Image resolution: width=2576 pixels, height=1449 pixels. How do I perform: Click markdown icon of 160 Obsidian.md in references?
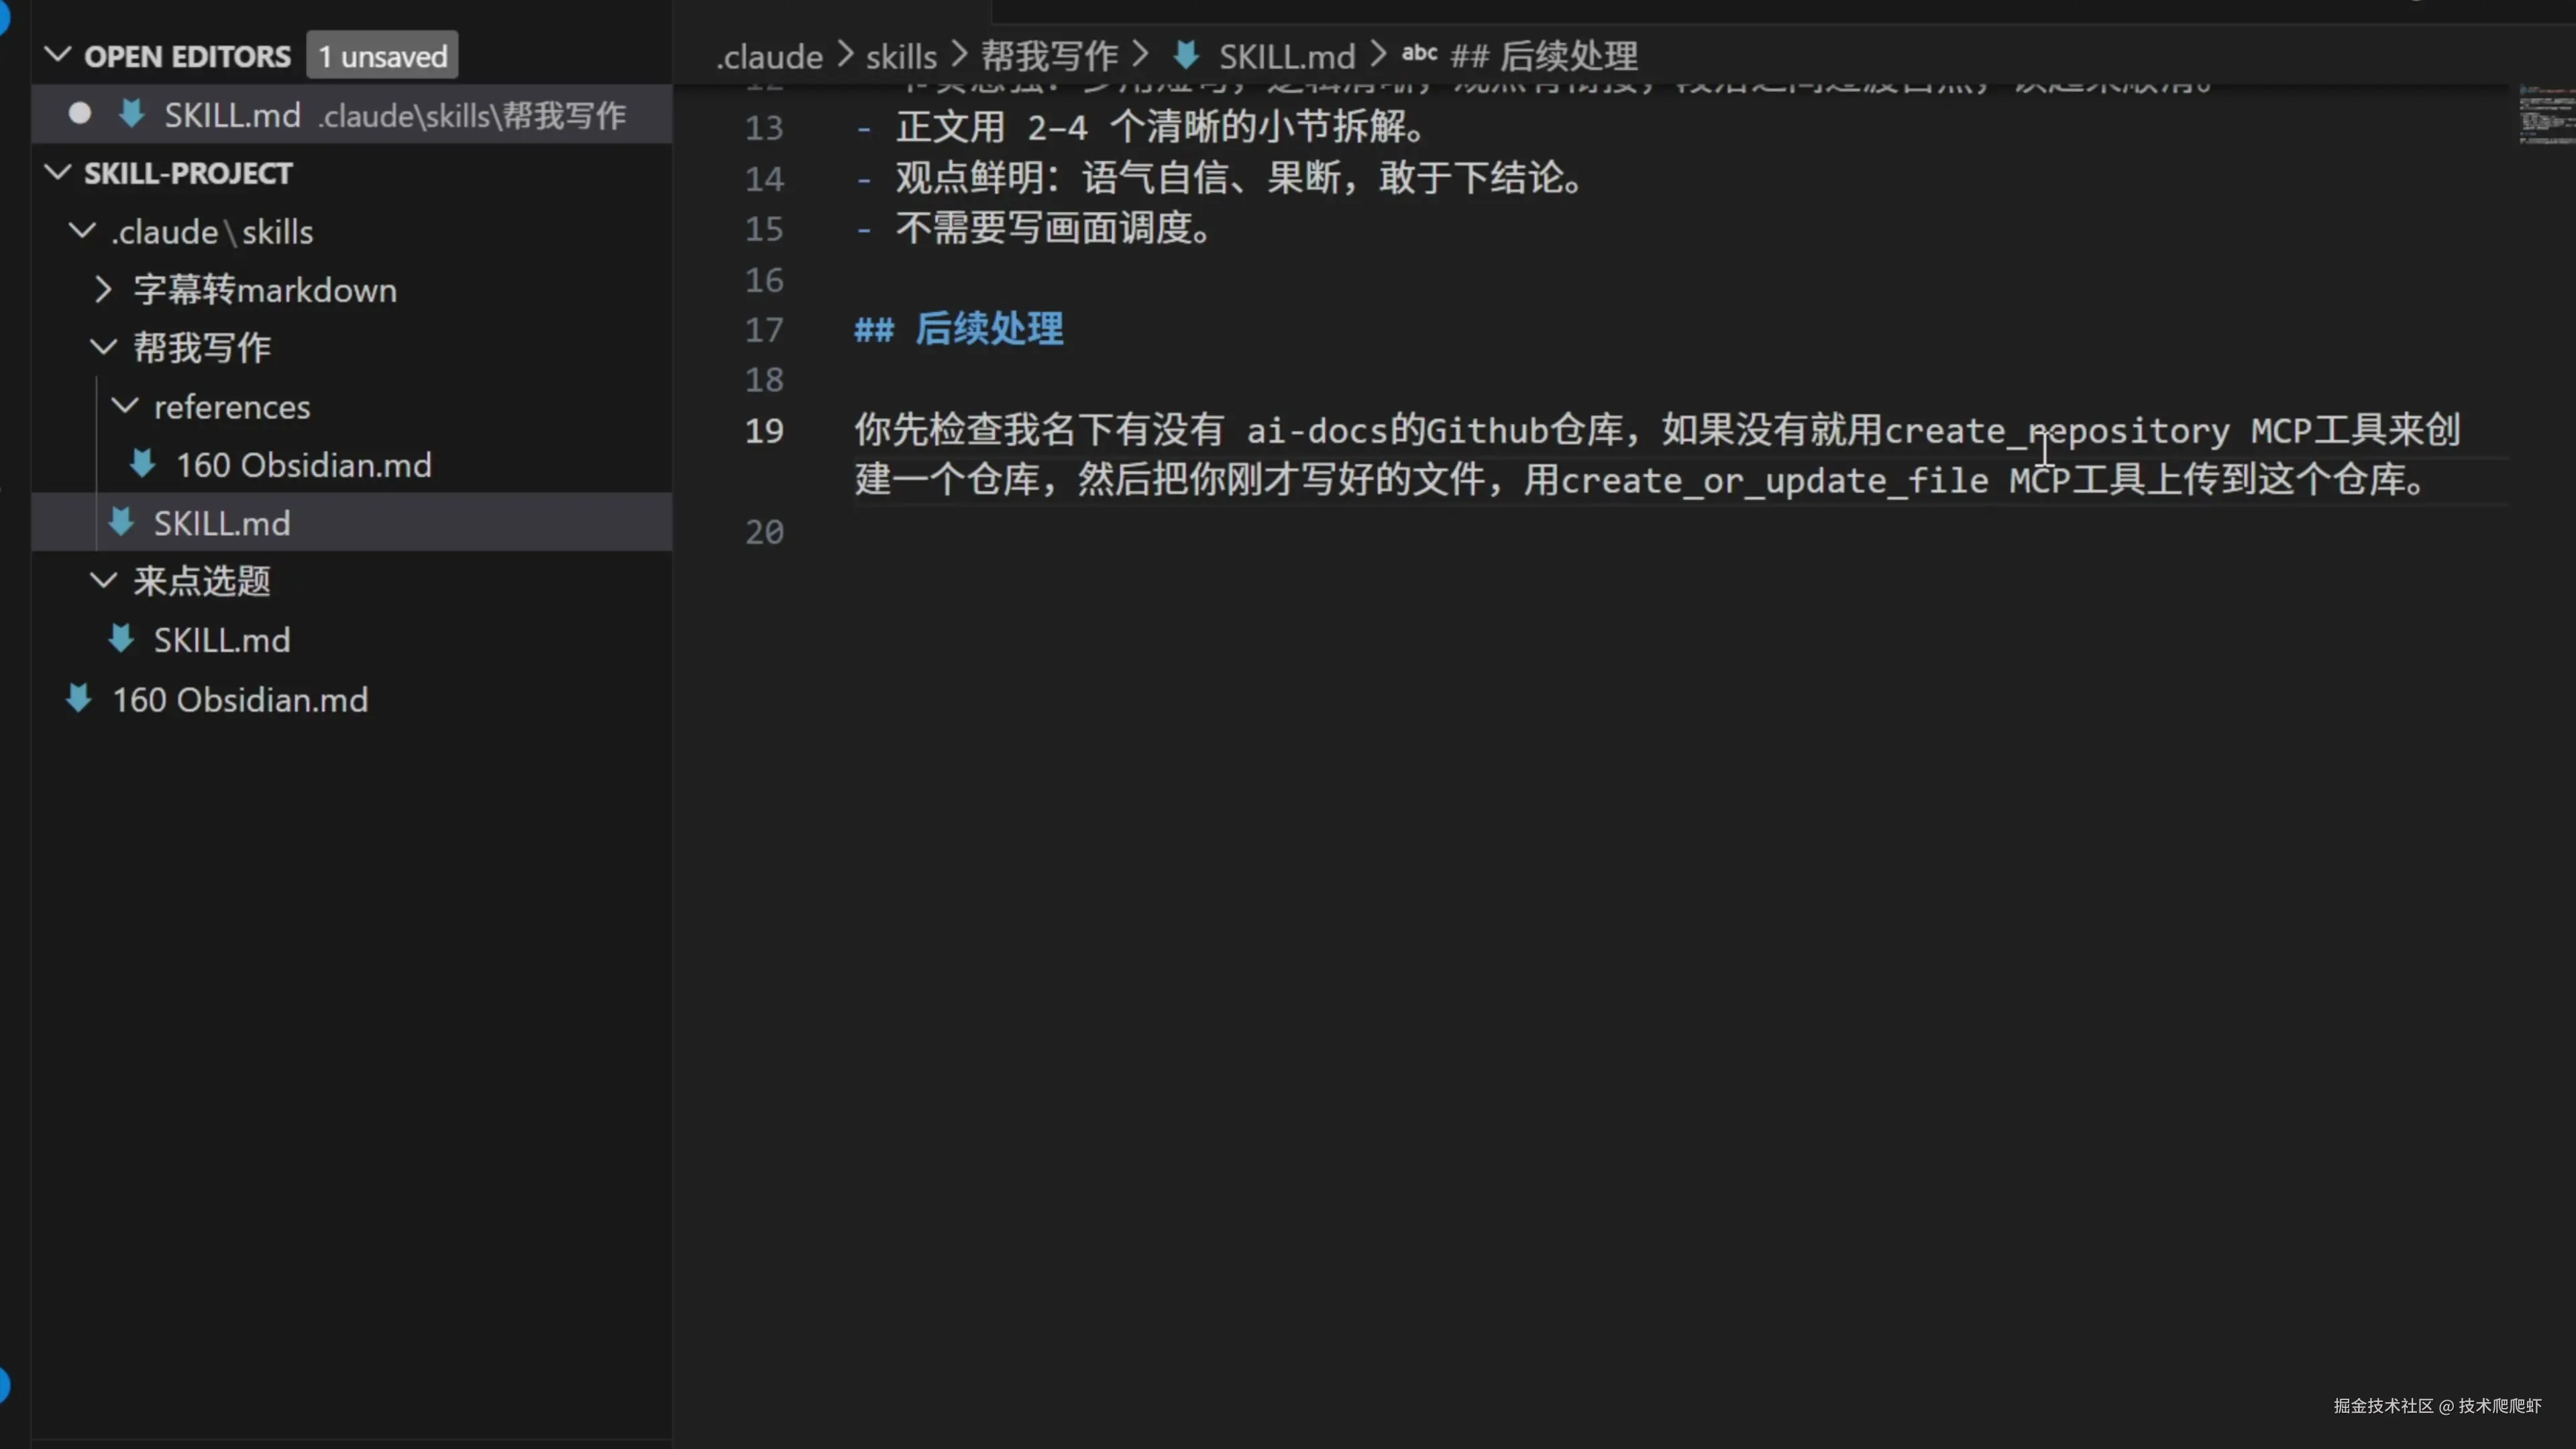tap(143, 464)
